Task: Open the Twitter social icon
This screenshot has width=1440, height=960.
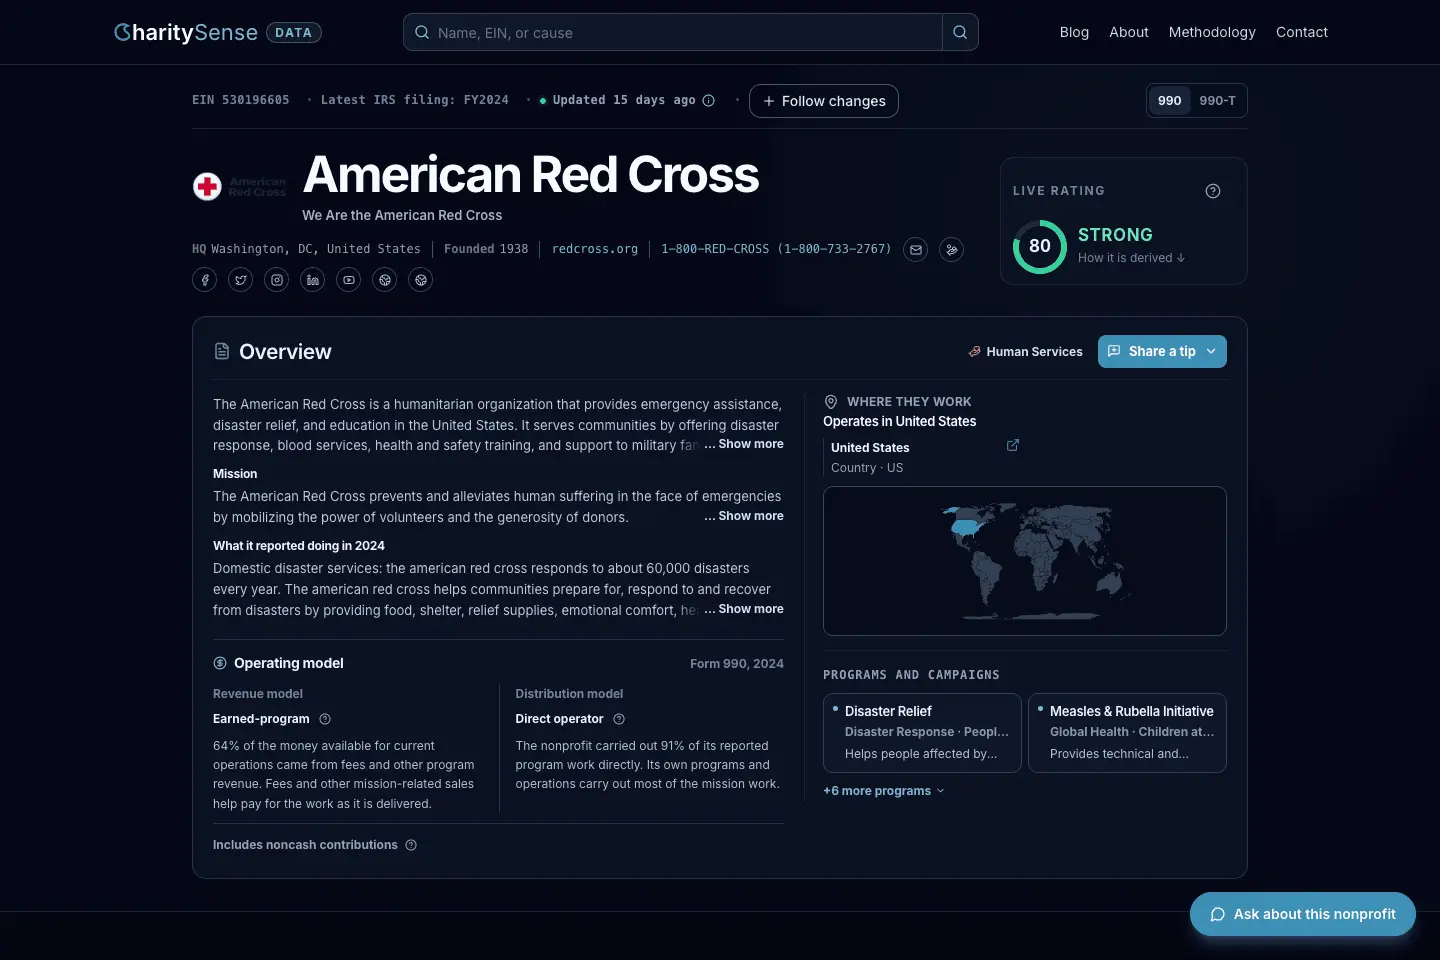Action: pos(241,280)
